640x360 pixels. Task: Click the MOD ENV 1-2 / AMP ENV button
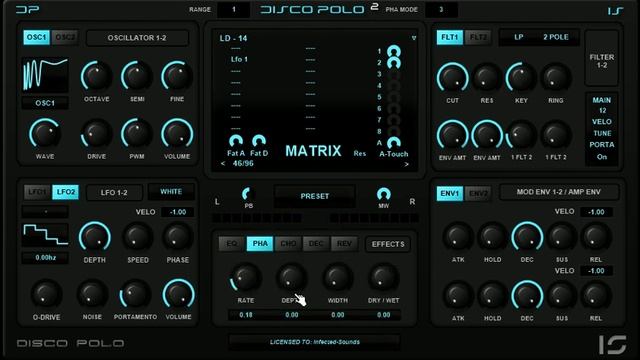[559, 192]
